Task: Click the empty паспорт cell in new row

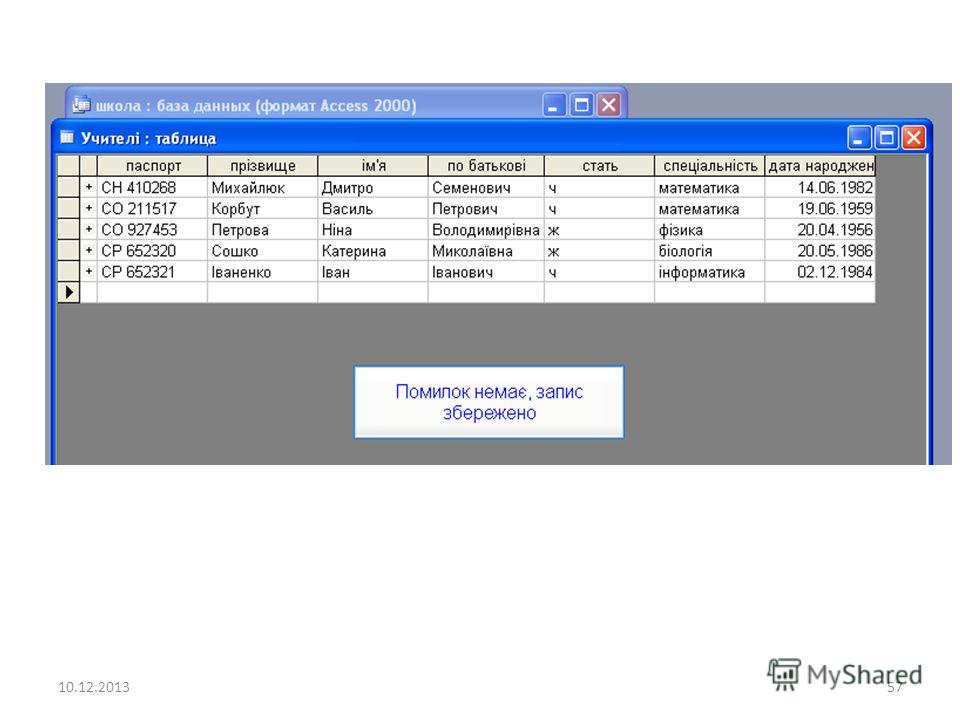Action: pos(152,293)
